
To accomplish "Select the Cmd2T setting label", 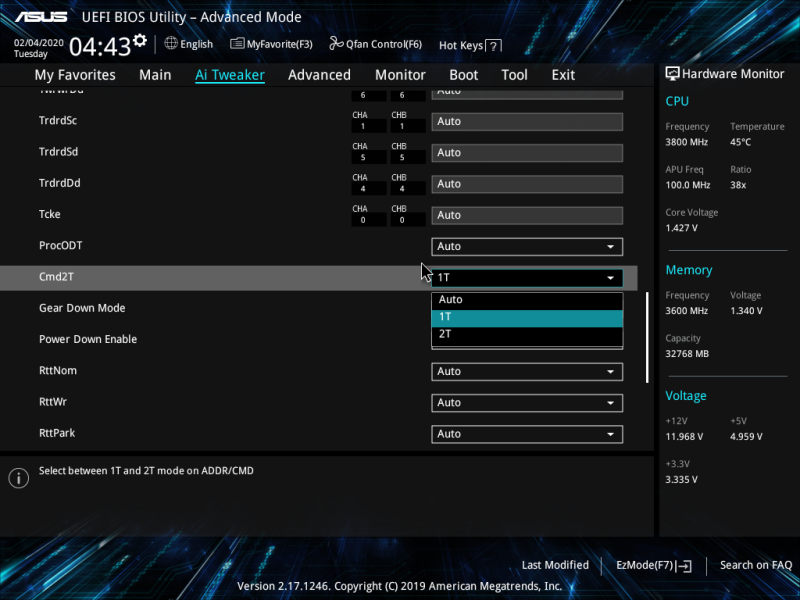I will tap(56, 277).
